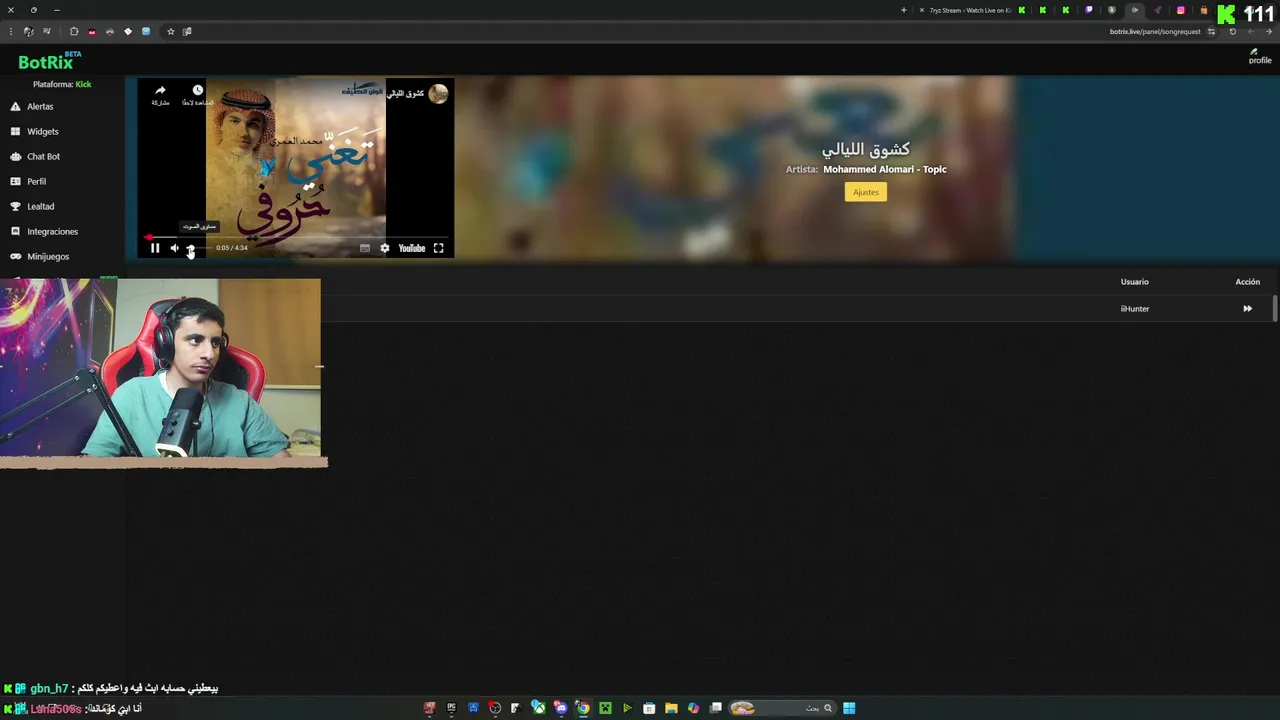
Task: Open Minecraft from the taskbar
Action: pos(606,708)
